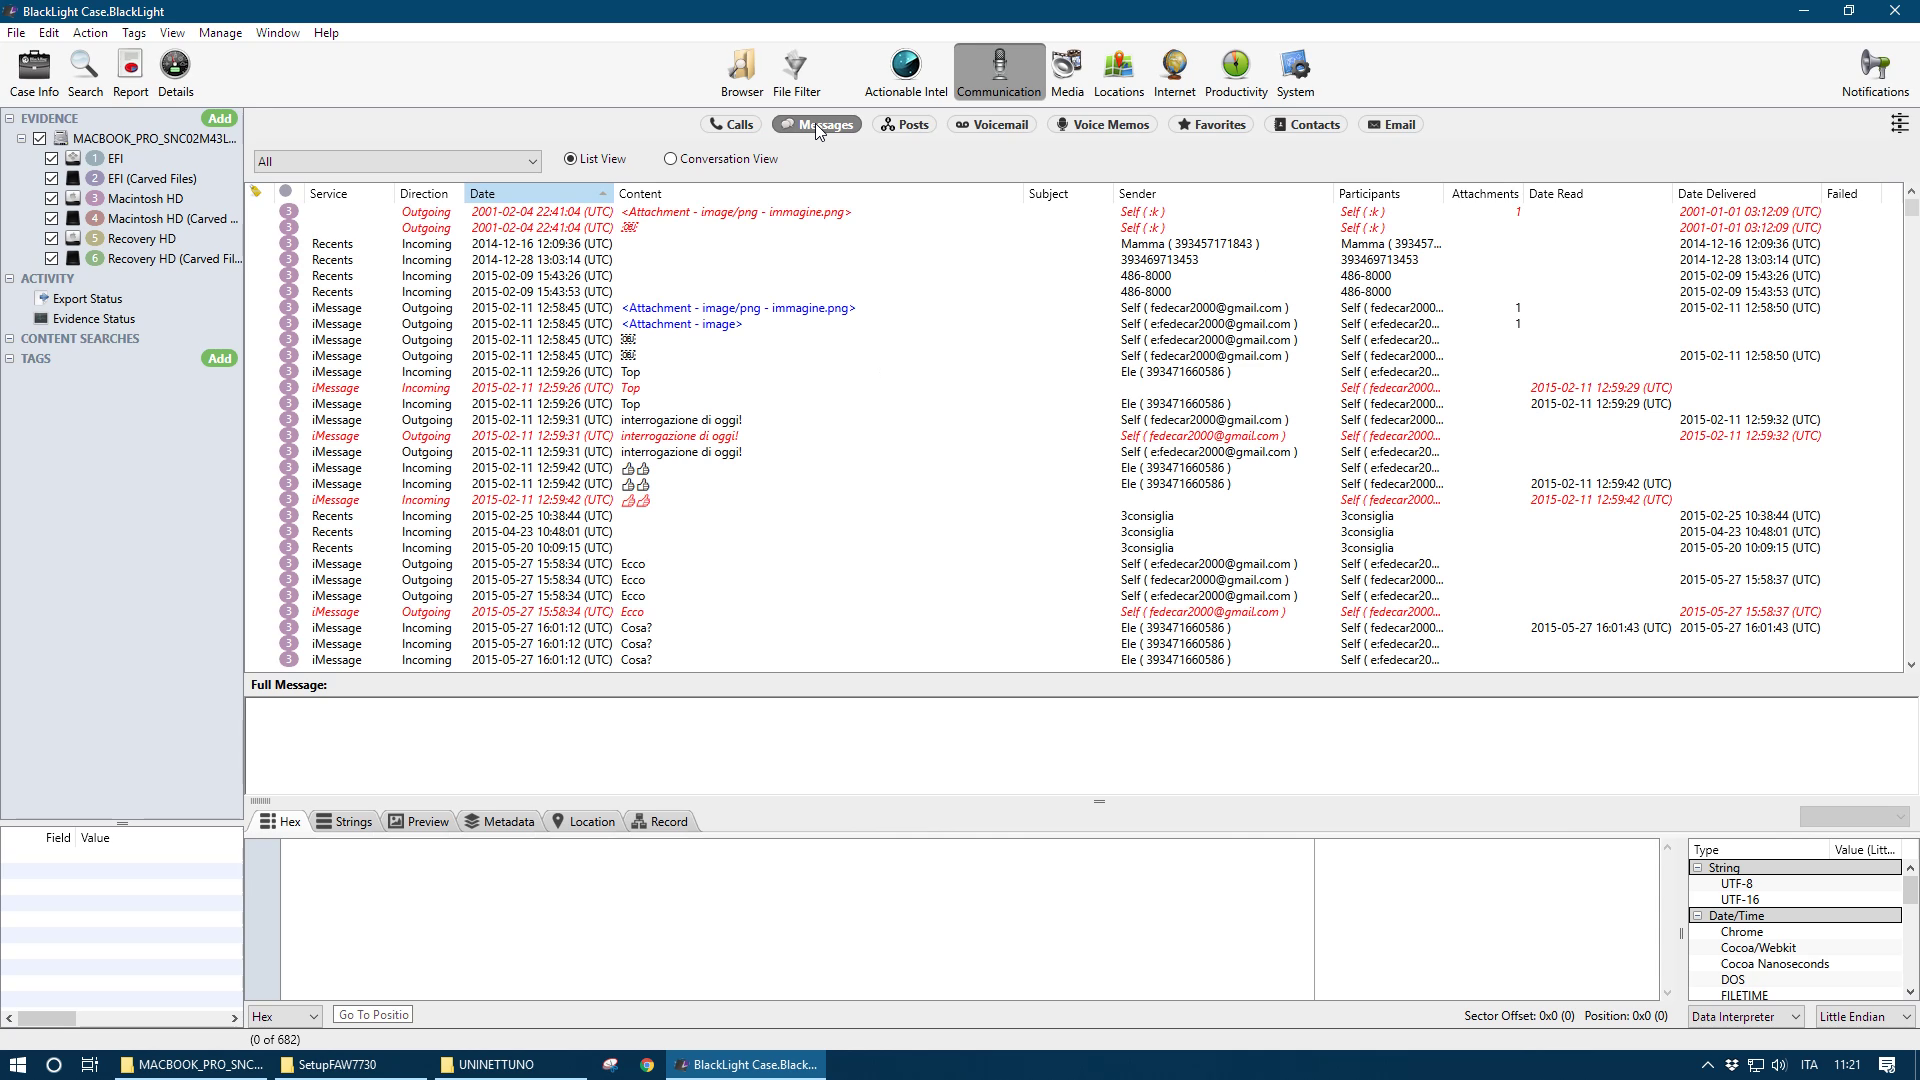1920x1080 pixels.
Task: Expand the CONTENT SEARCHES section
Action: [9, 339]
